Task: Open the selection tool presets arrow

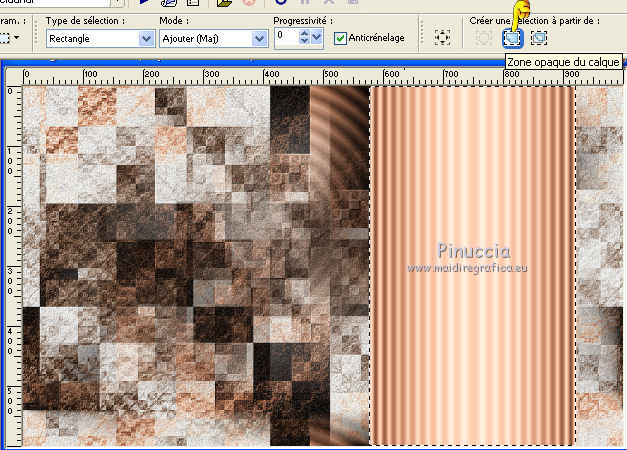Action: 16,38
